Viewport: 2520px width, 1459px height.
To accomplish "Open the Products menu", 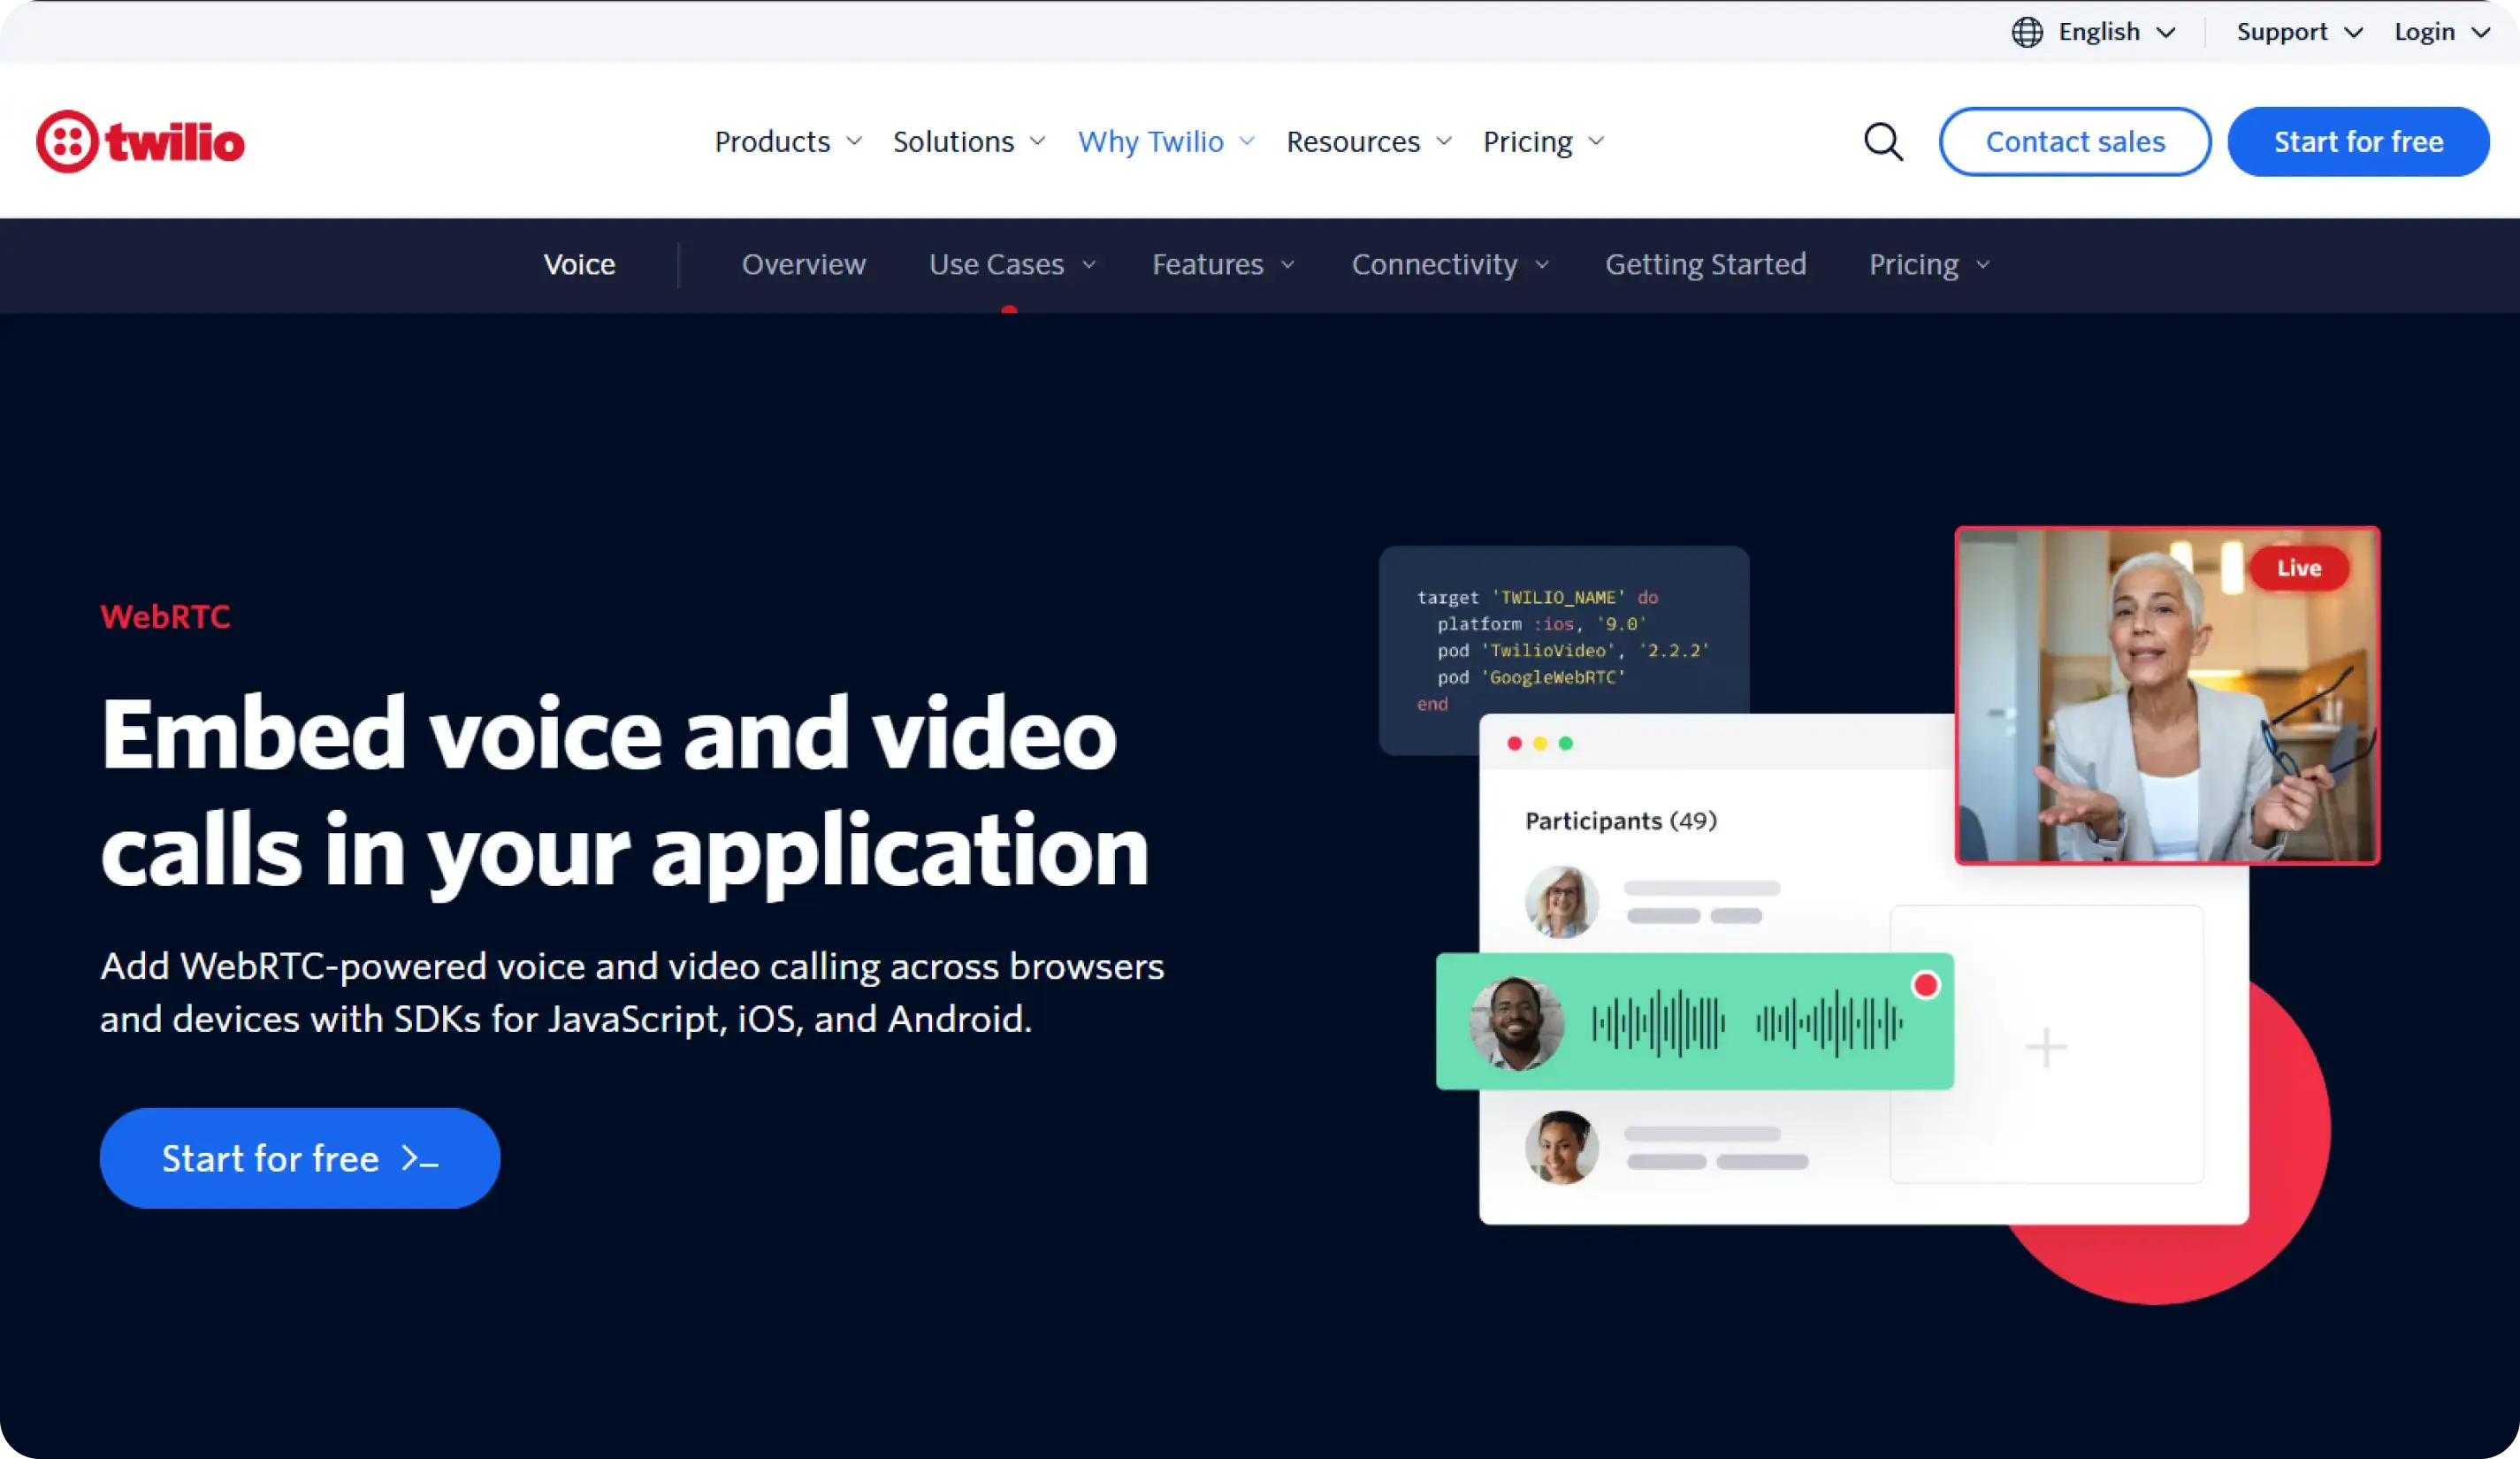I will click(788, 142).
